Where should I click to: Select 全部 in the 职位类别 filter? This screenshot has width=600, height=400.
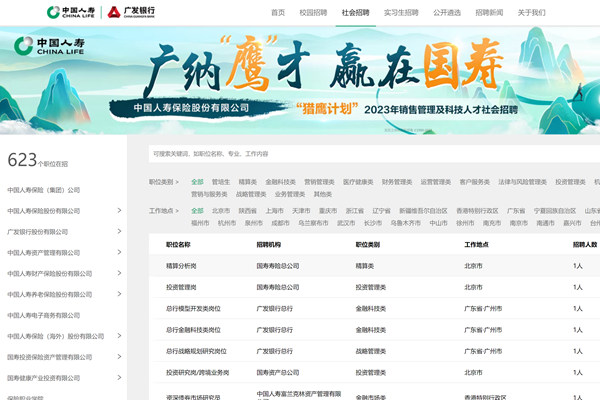197,182
